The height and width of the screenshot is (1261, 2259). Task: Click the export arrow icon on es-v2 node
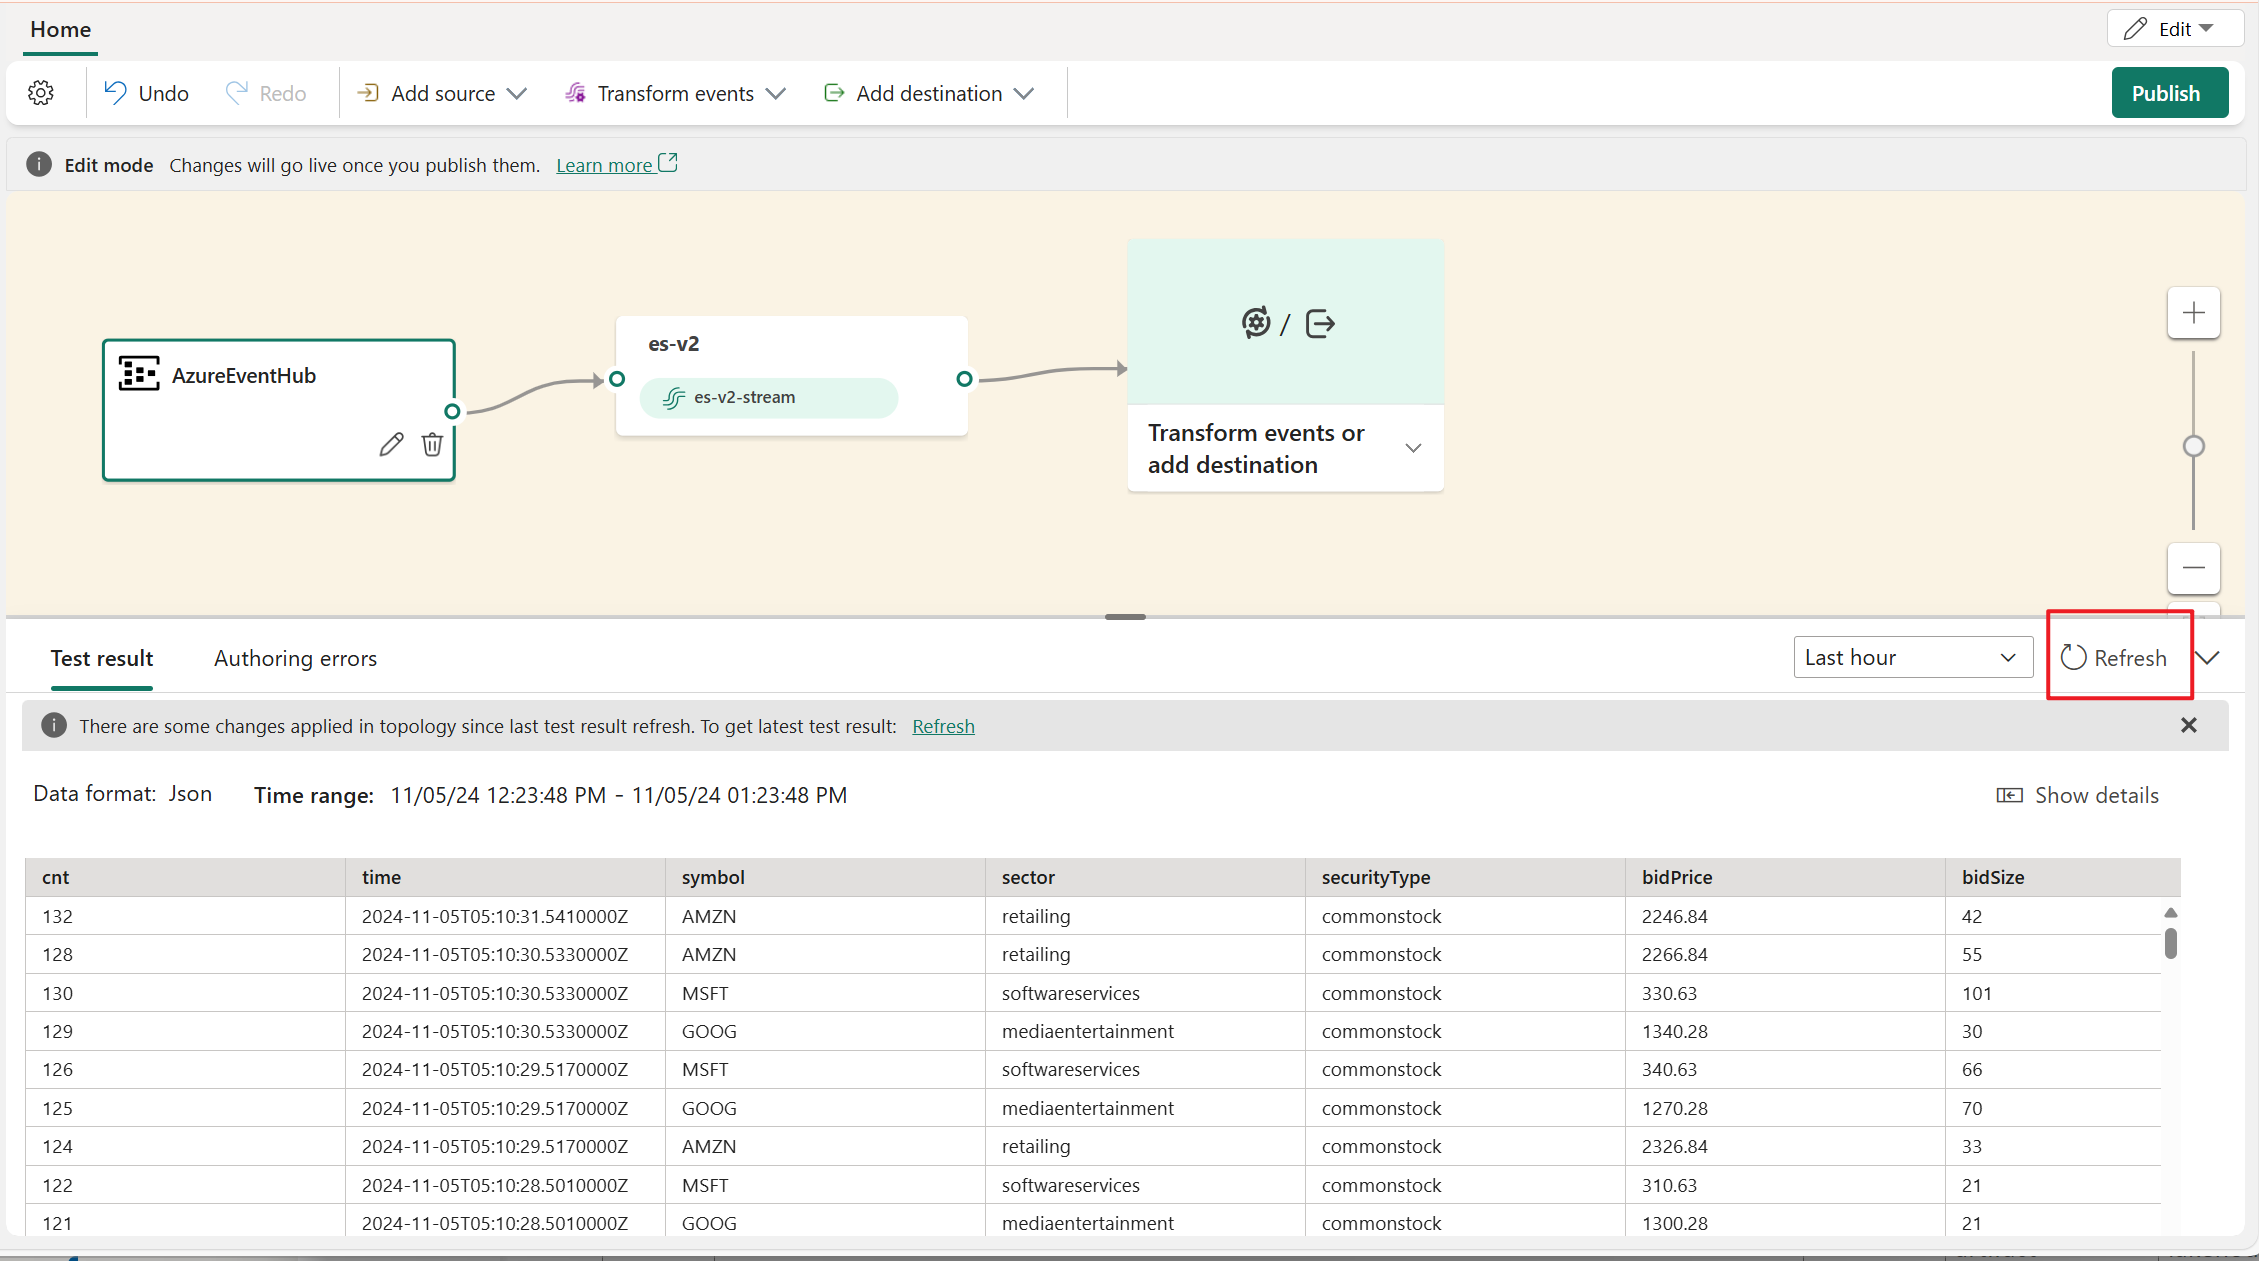1319,323
